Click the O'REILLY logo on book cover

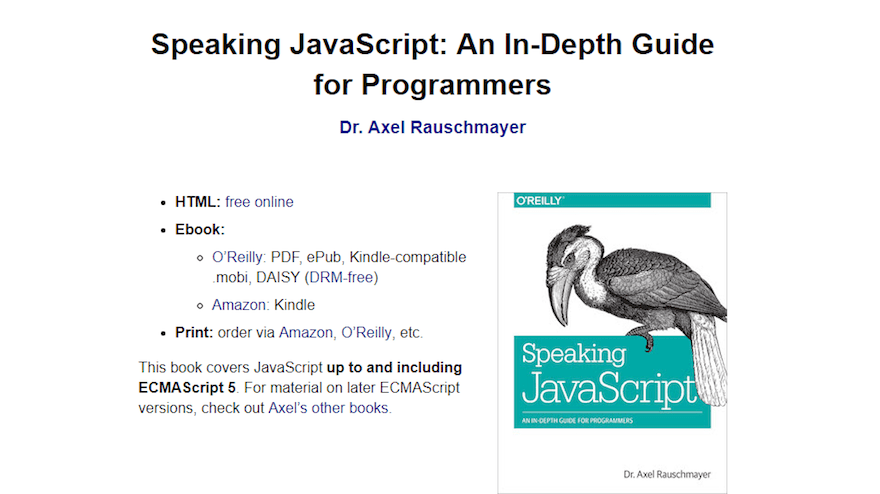(540, 200)
